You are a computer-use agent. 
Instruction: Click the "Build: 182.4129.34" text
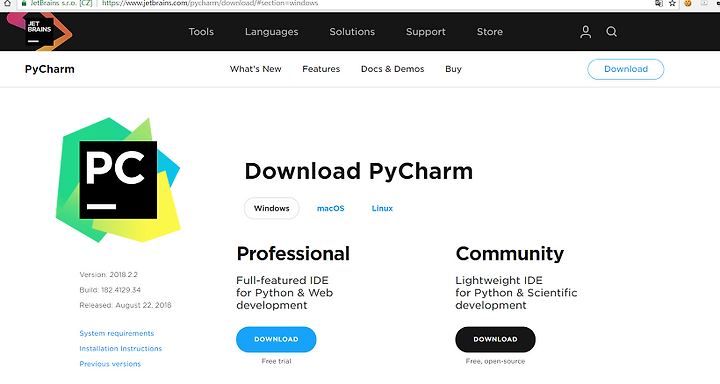coord(110,290)
